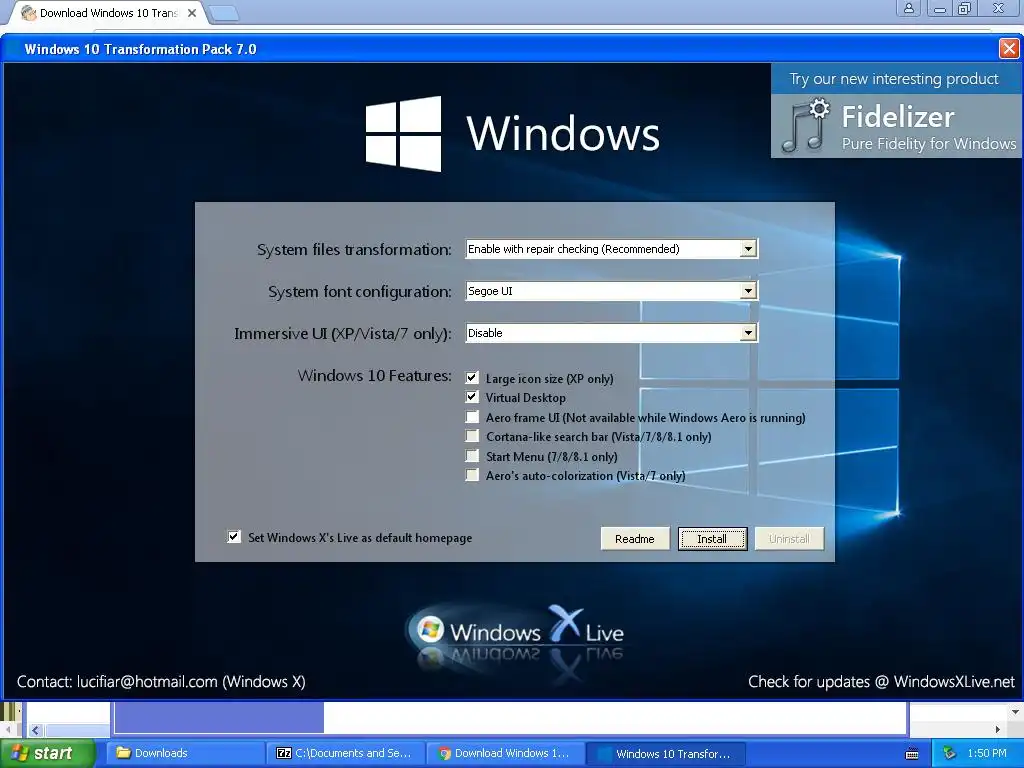This screenshot has height=768, width=1024.
Task: Click the greyed-out Uninstall button
Action: point(790,539)
